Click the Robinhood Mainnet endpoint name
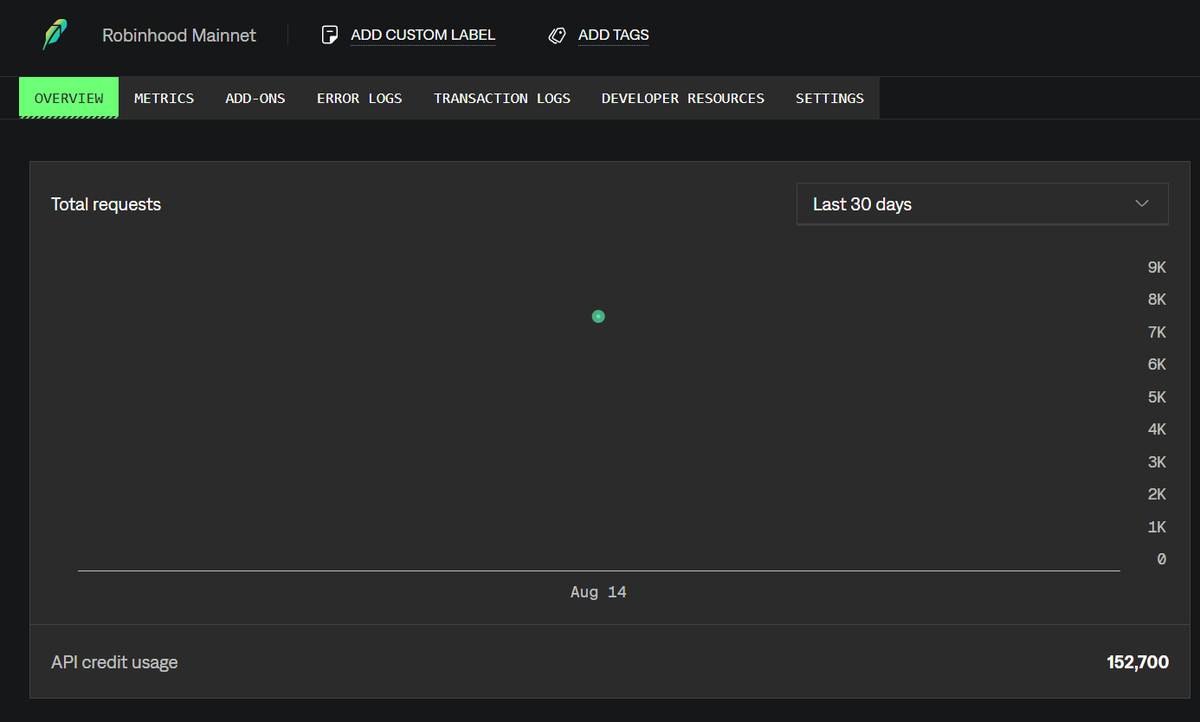This screenshot has height=722, width=1200. click(x=179, y=35)
